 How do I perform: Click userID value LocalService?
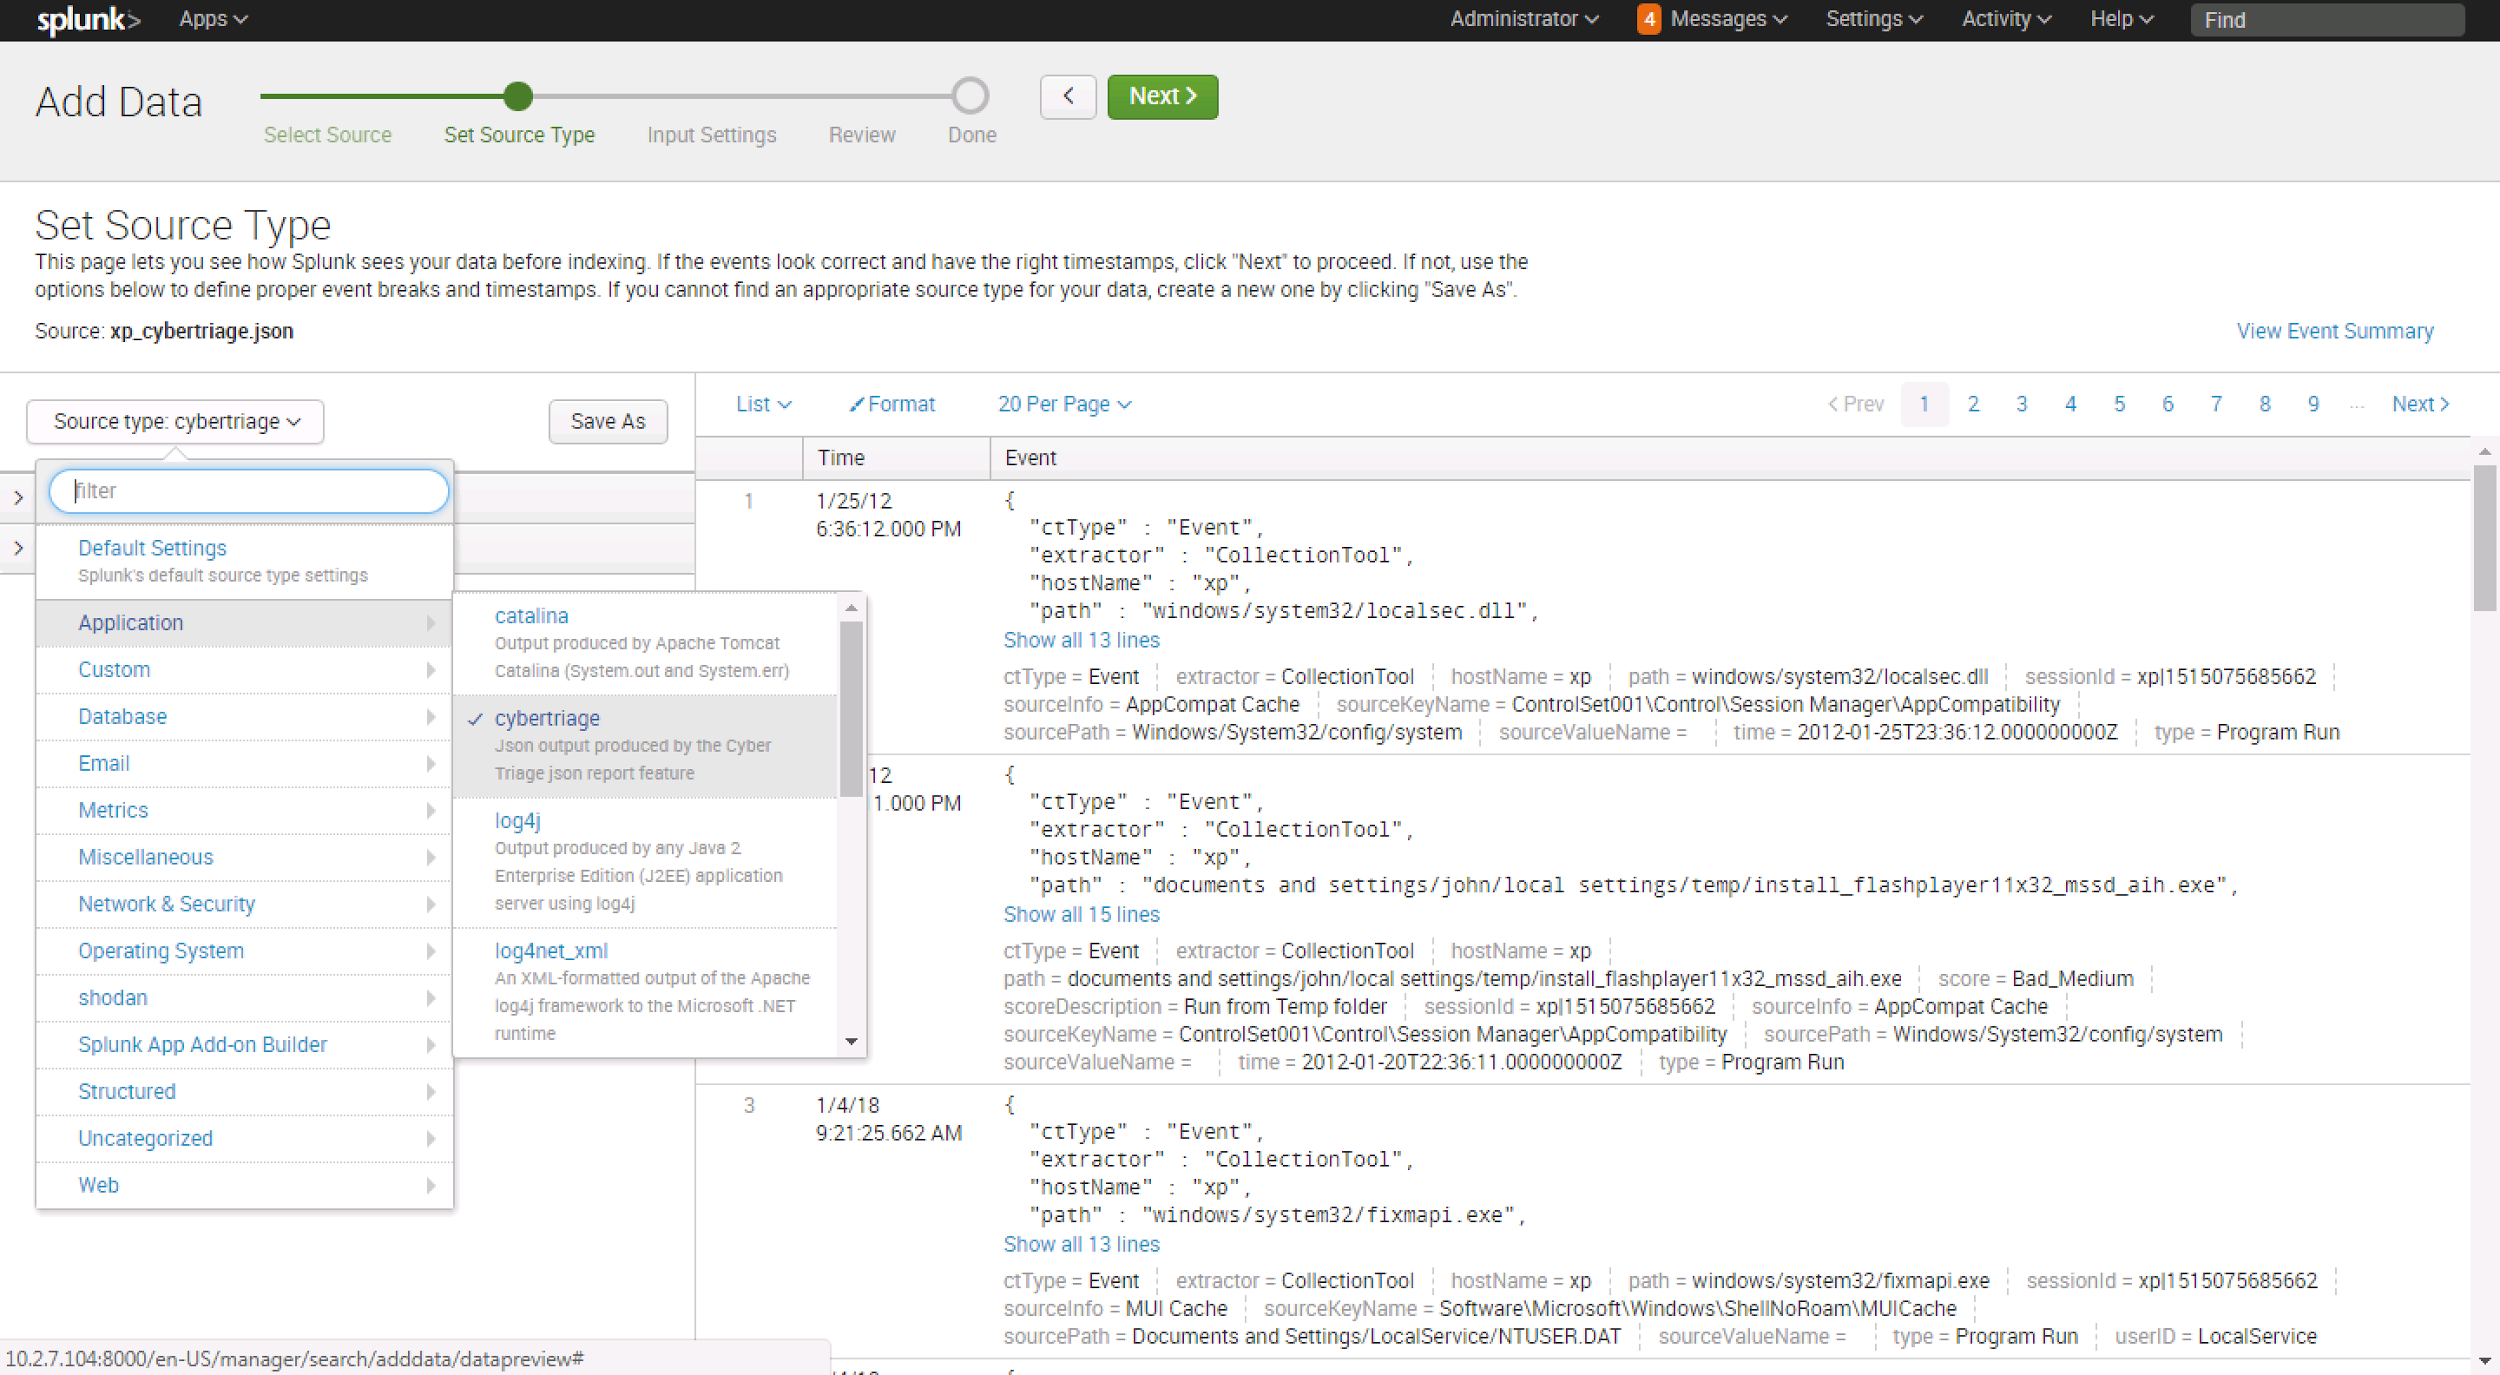(2257, 1336)
